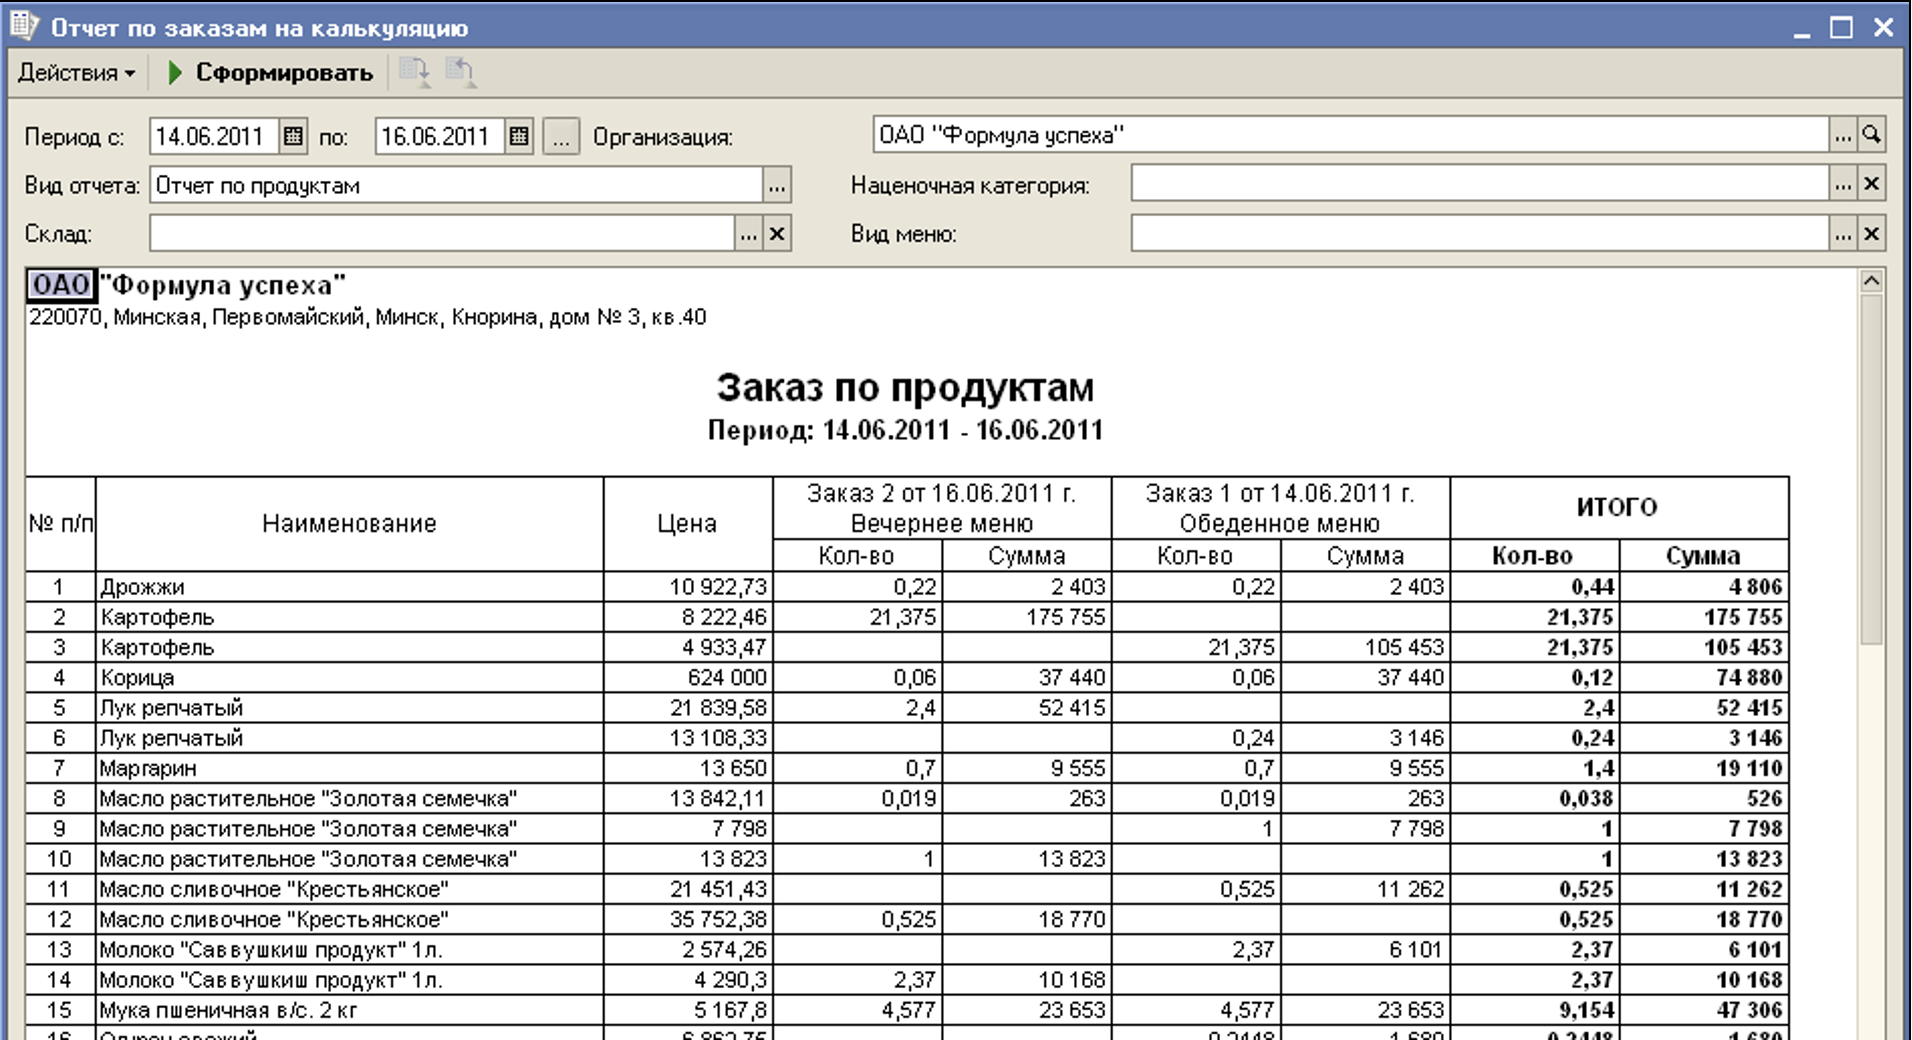1912x1040 pixels.
Task: Clear the Вид меню field
Action: (1871, 234)
